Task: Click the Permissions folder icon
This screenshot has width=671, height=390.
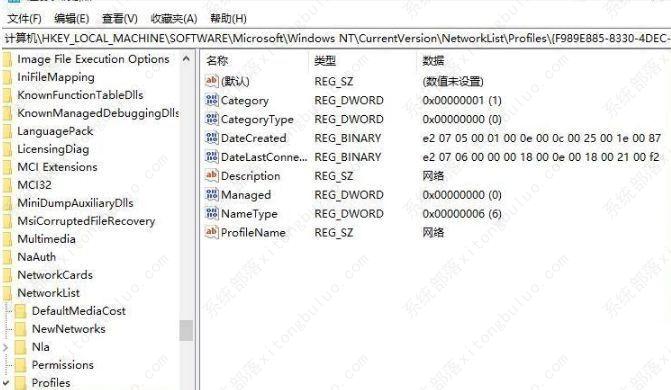Action: click(x=21, y=365)
